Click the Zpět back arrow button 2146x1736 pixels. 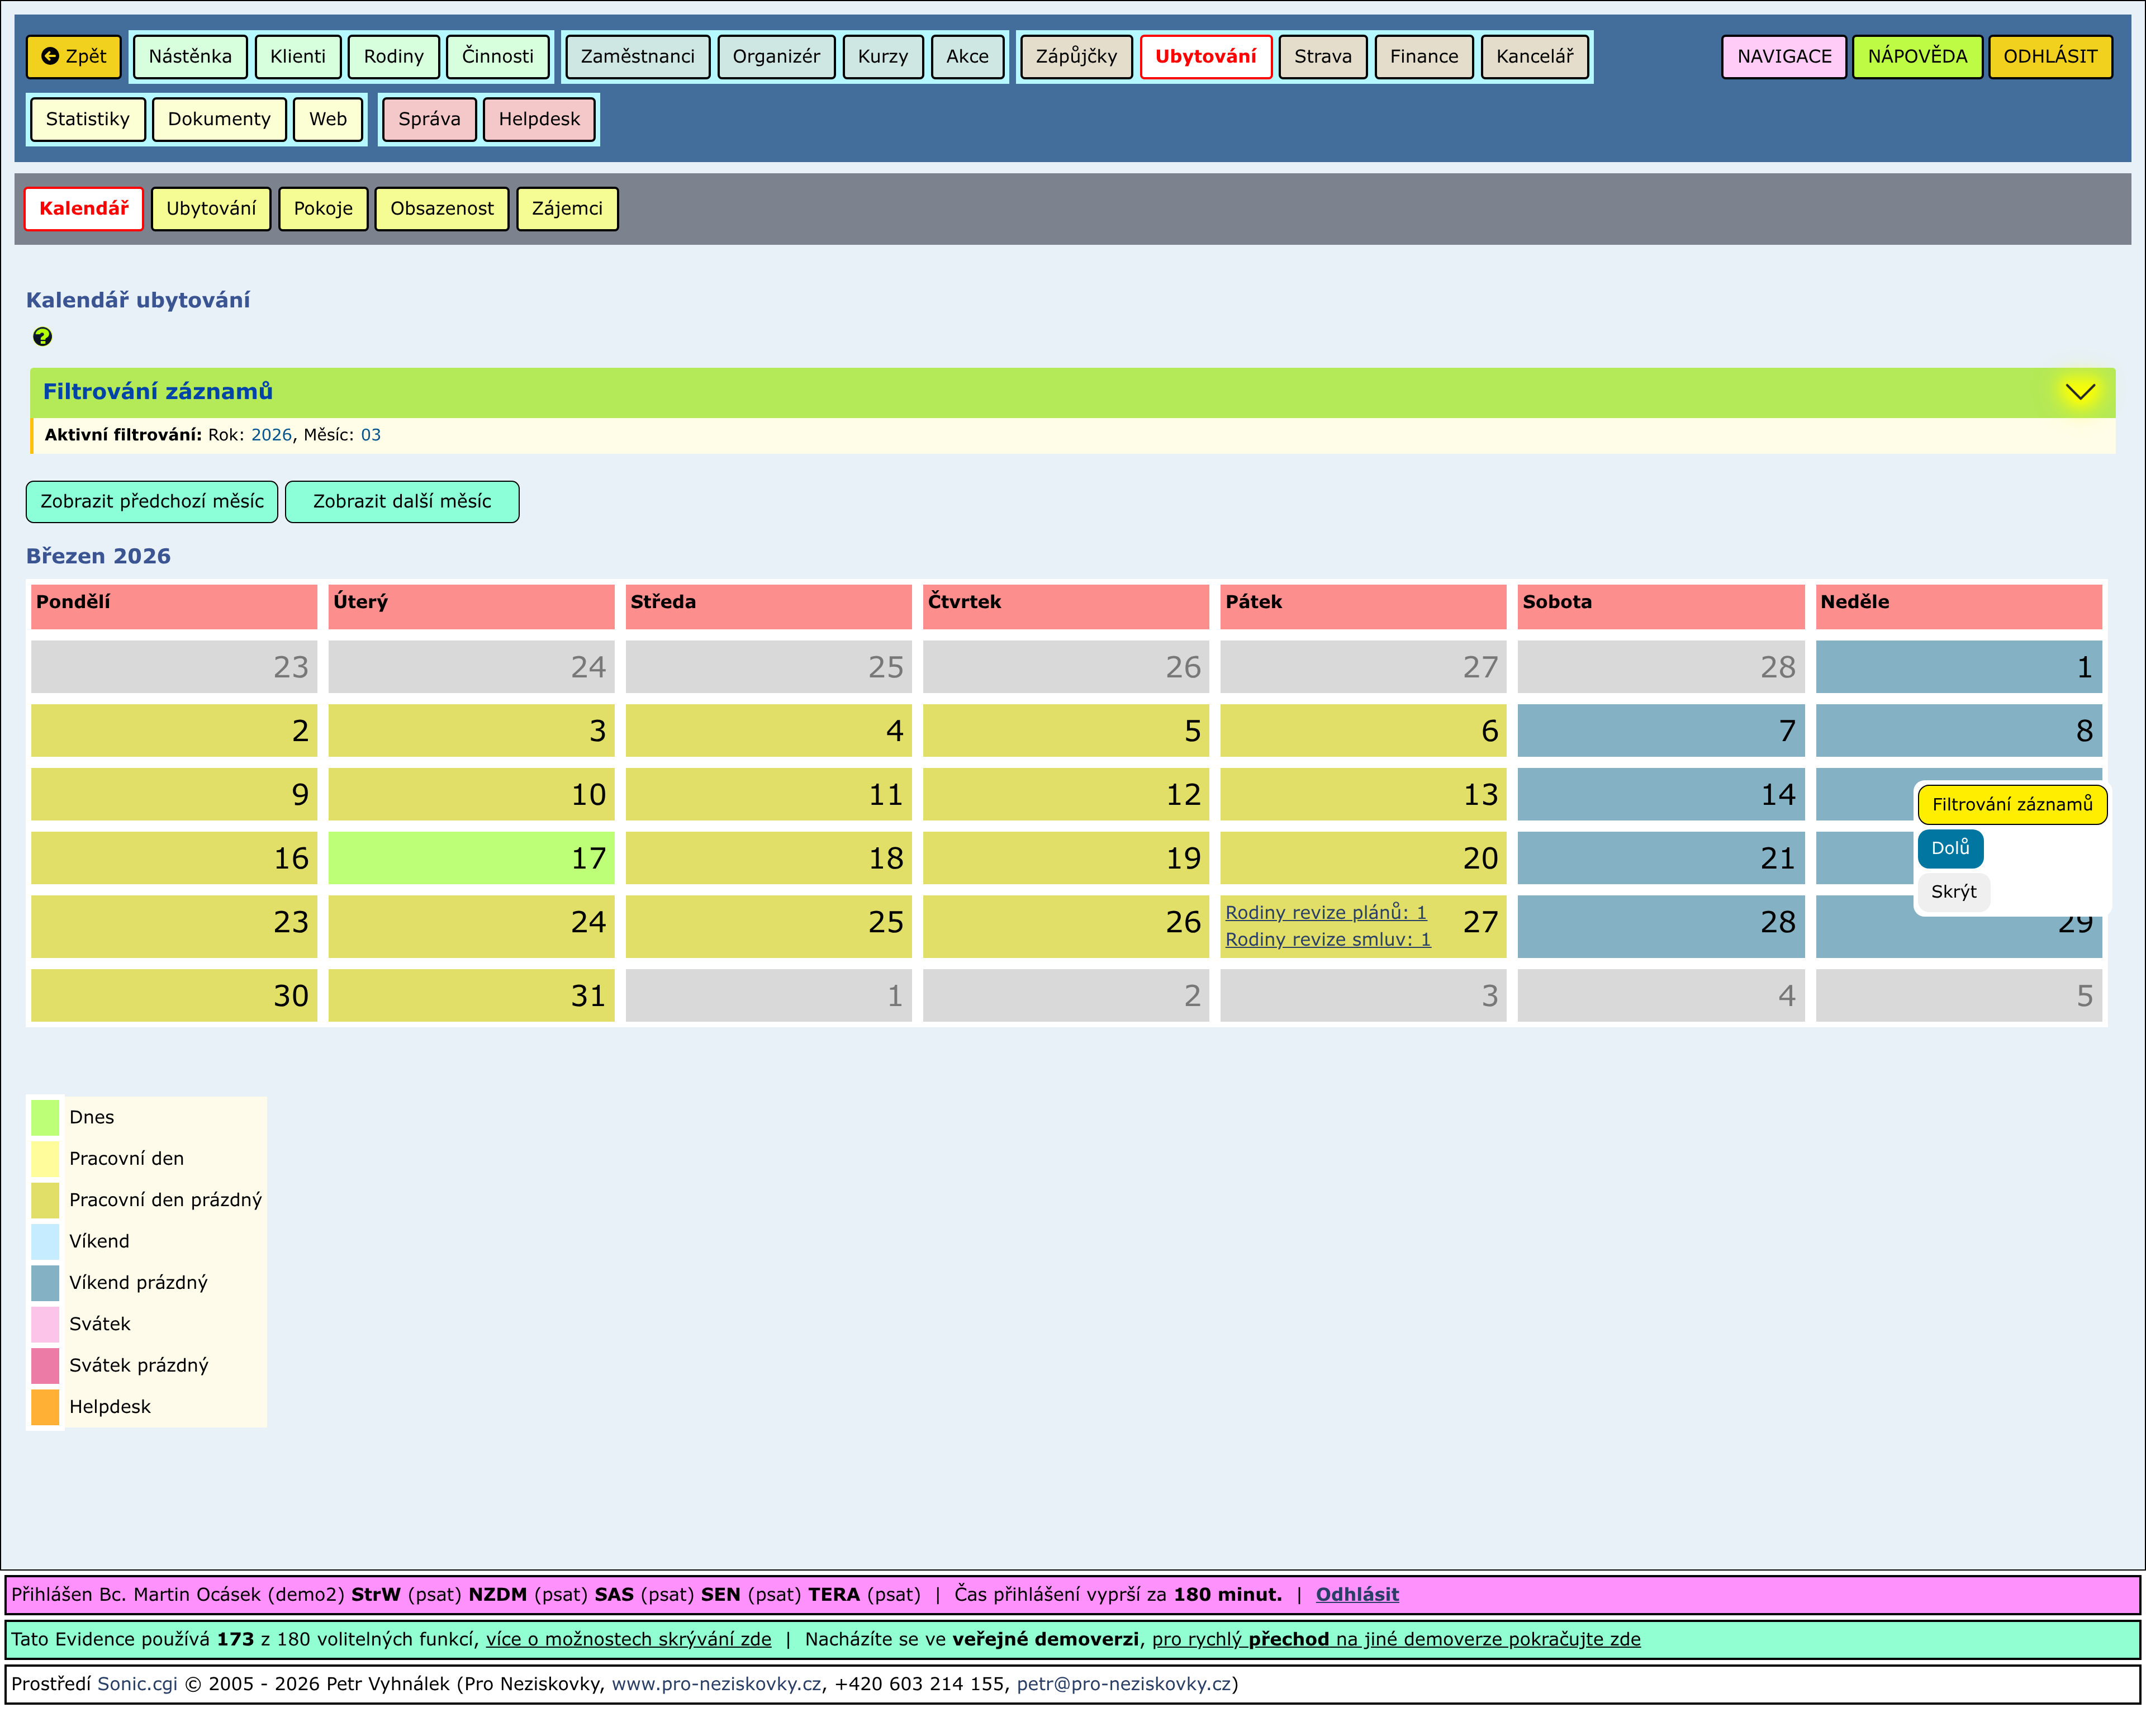[x=74, y=56]
